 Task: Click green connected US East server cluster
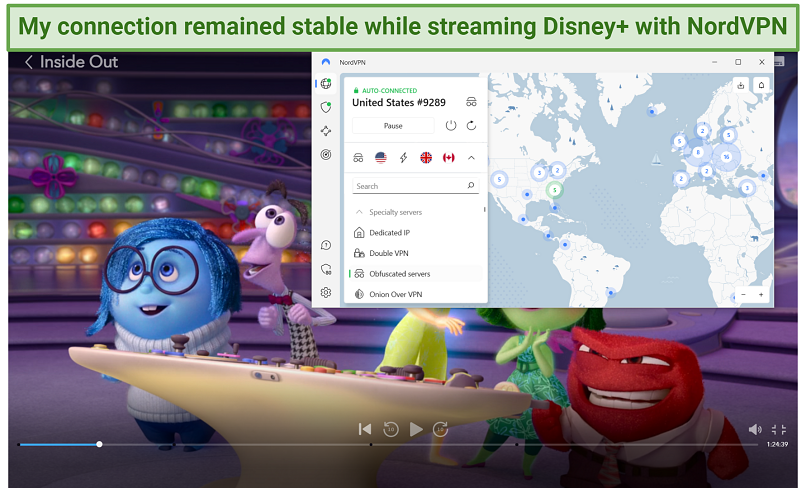pos(554,190)
